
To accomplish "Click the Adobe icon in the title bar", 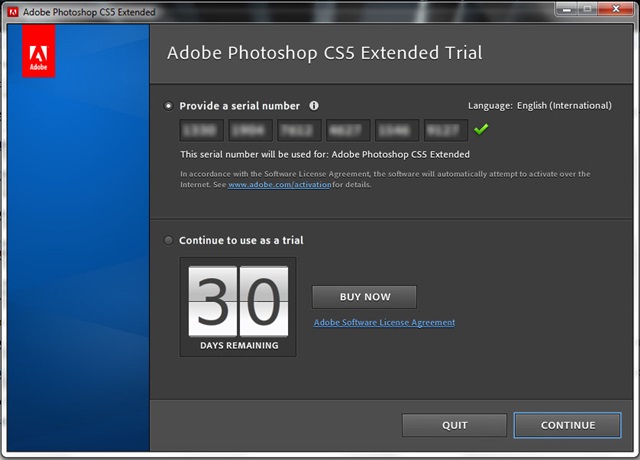I will 13,12.
